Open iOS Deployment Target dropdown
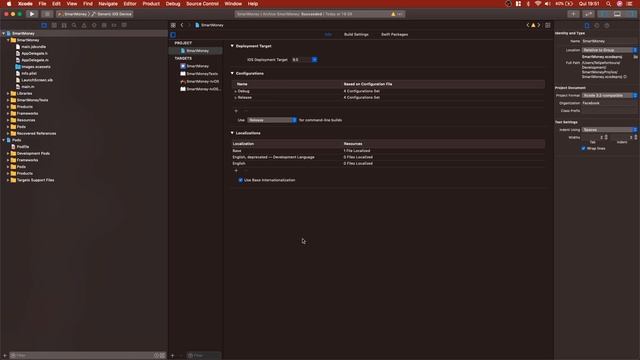 click(x=314, y=60)
